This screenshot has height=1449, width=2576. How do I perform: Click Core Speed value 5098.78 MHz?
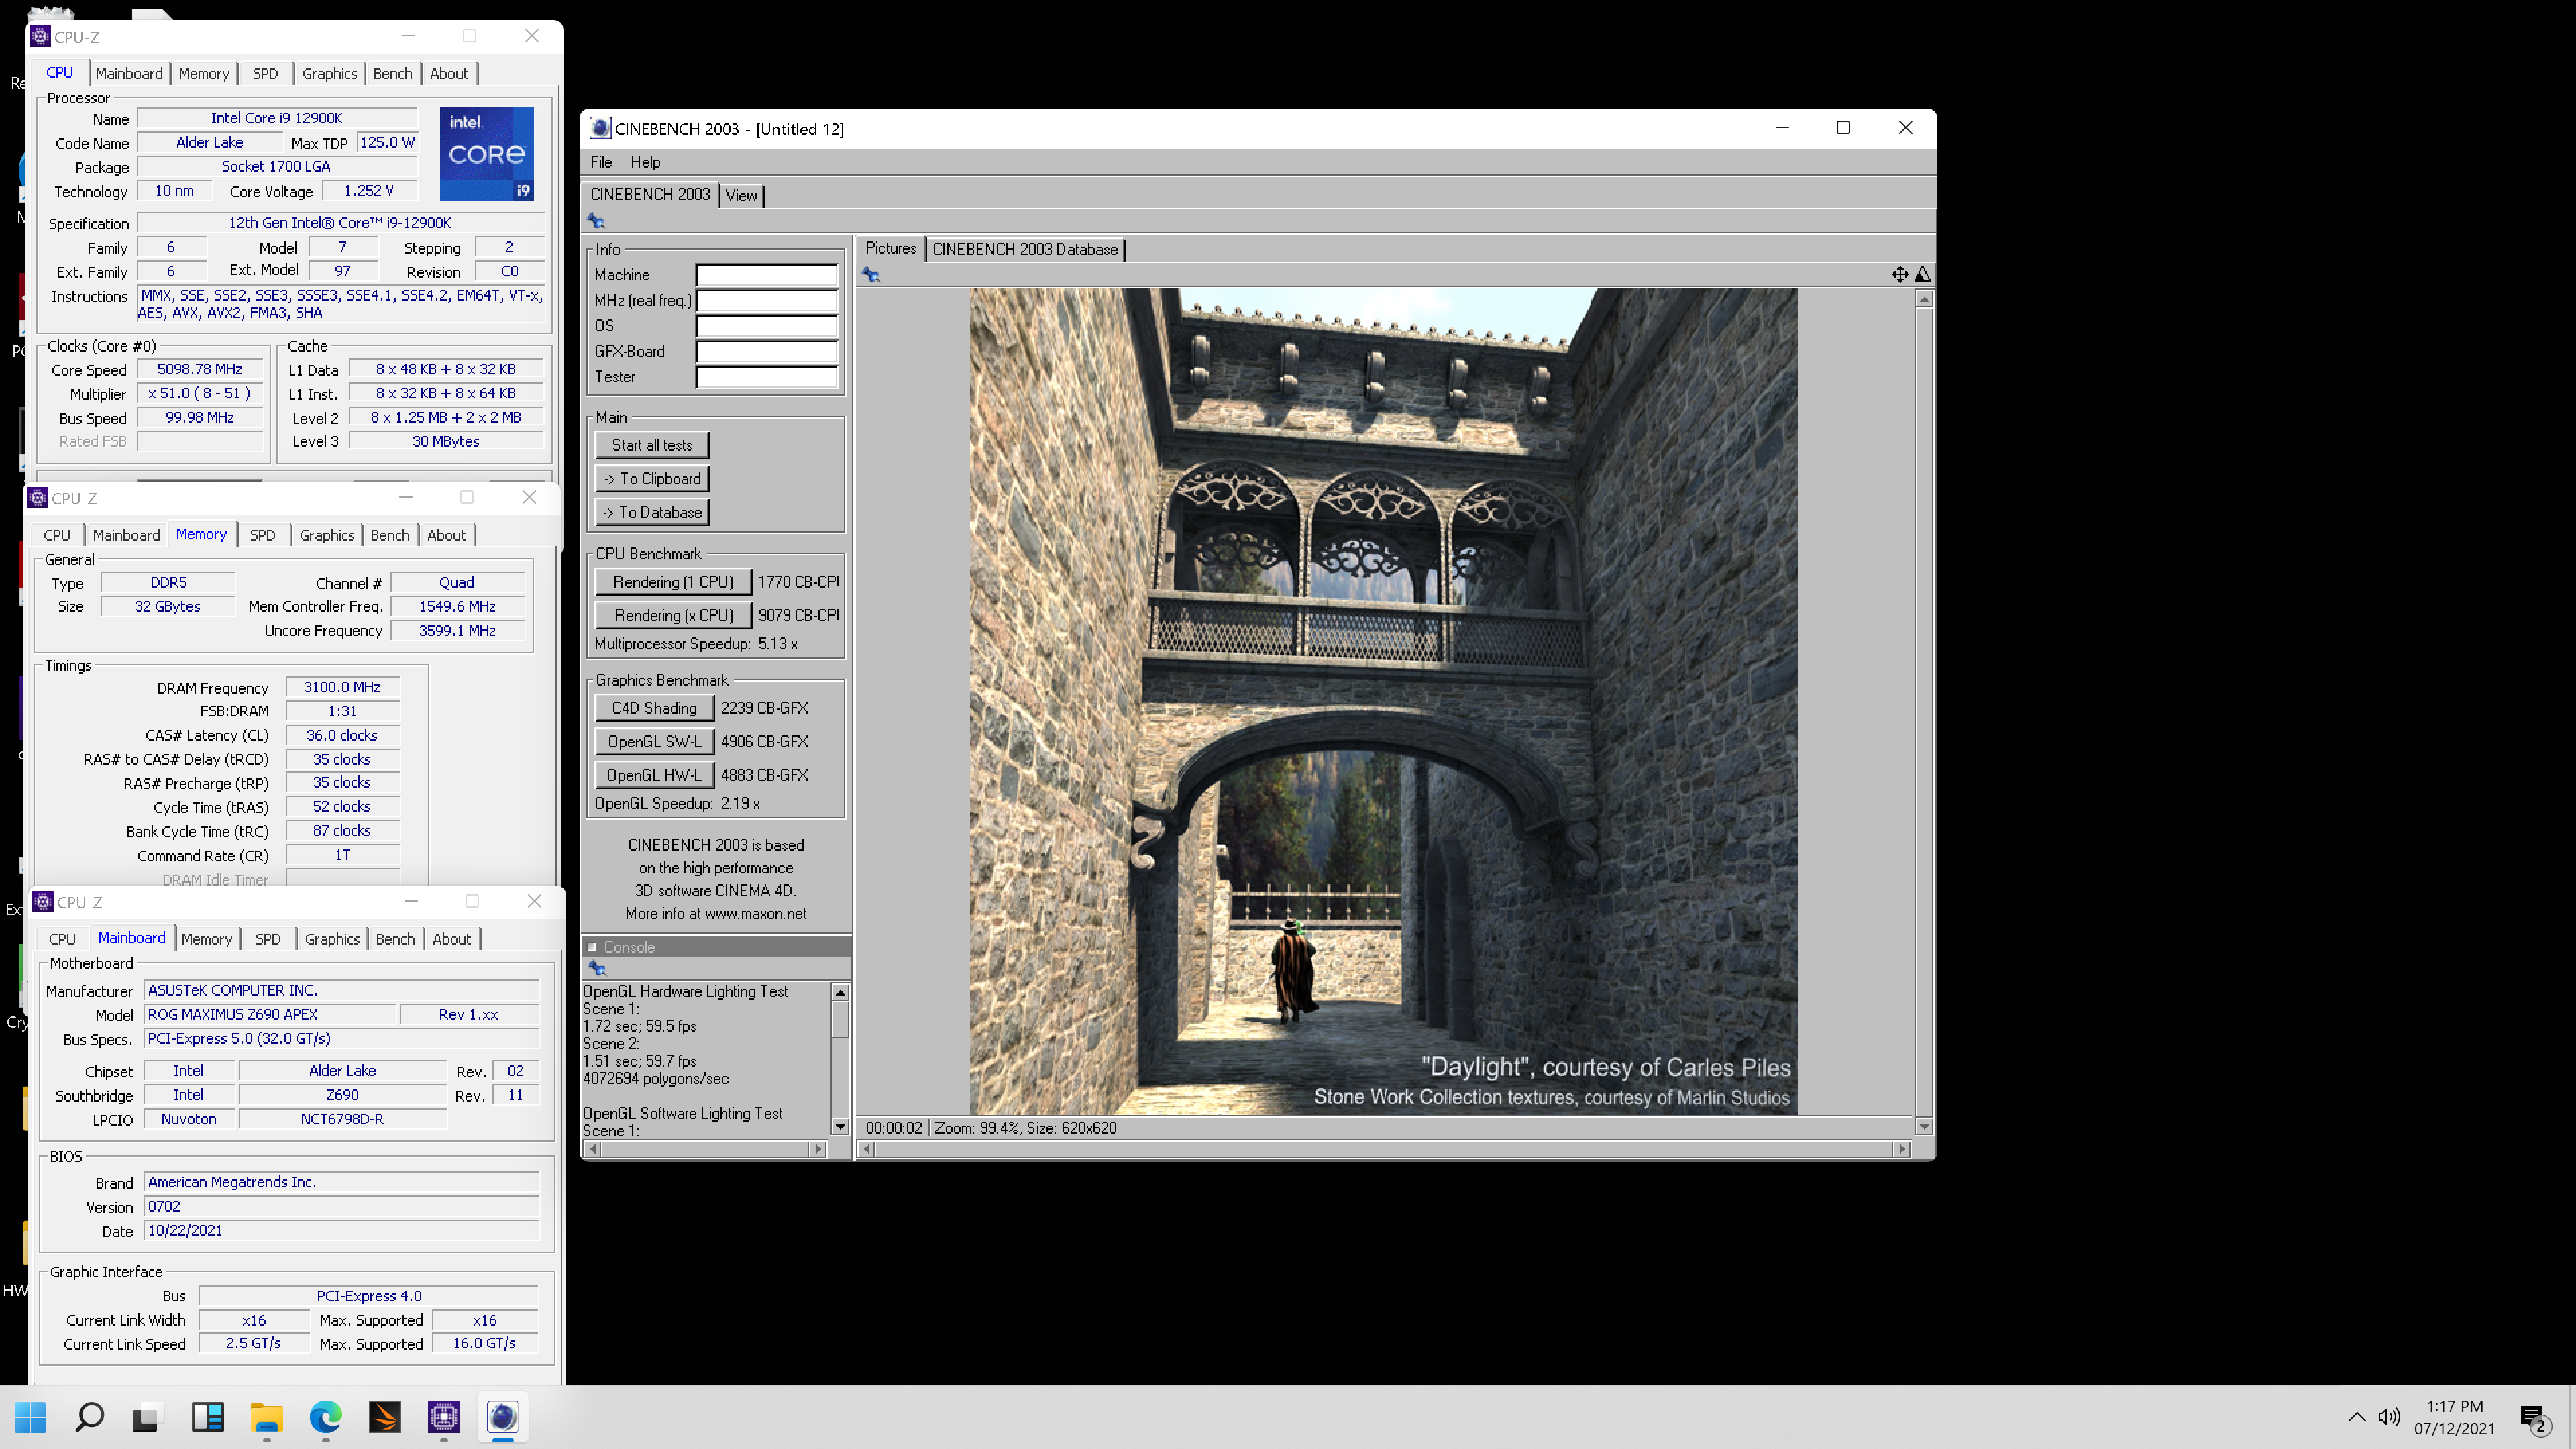tap(199, 369)
